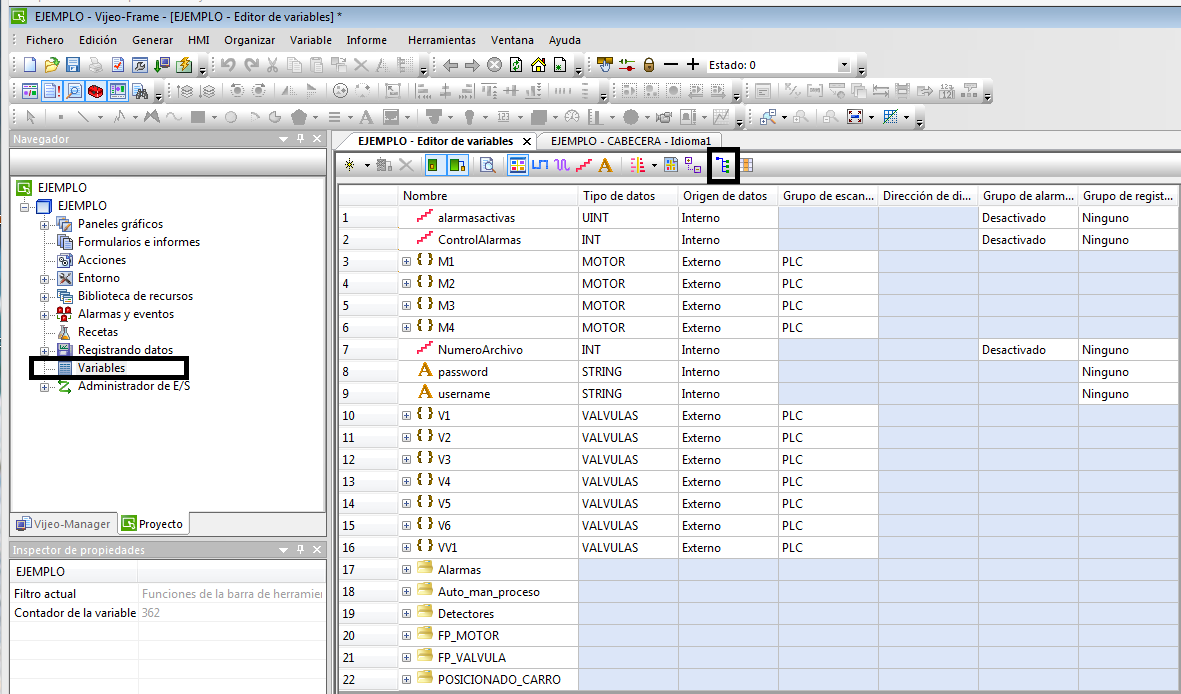Viewport: 1181px width, 694px height.
Task: Expand the M1 variable row
Action: point(406,261)
